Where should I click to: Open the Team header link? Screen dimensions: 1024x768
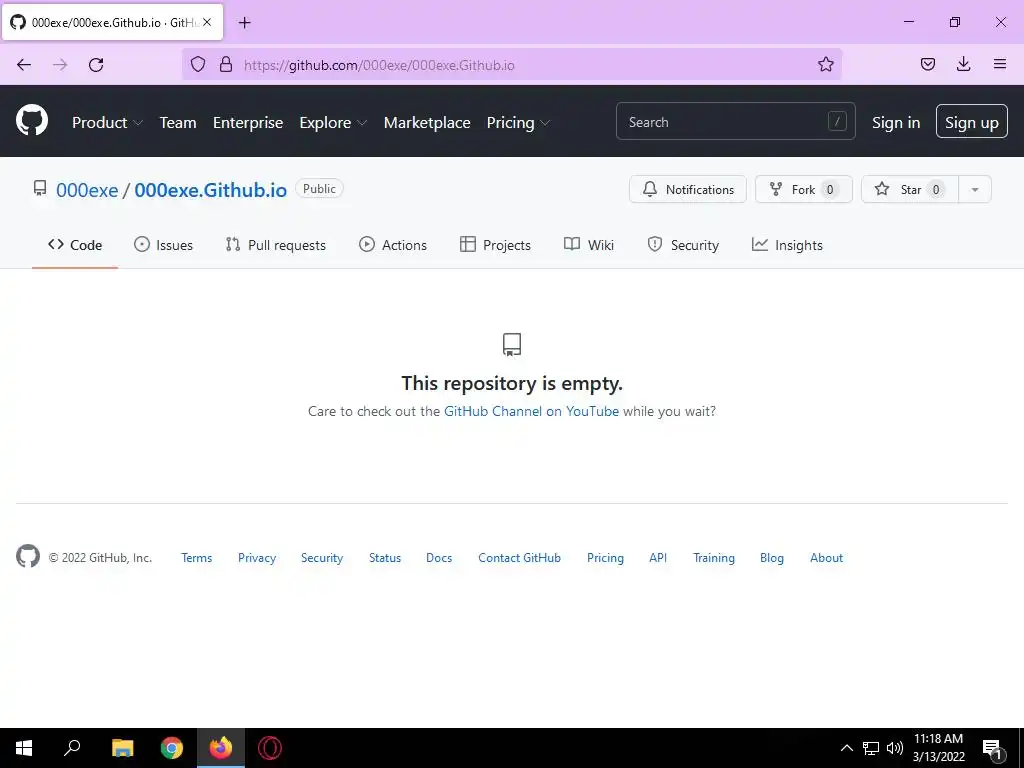pos(178,123)
